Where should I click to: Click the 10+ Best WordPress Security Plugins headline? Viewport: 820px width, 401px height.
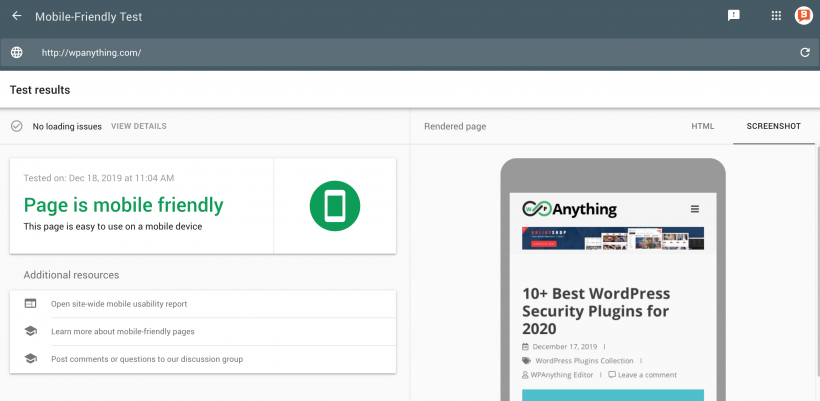click(596, 311)
